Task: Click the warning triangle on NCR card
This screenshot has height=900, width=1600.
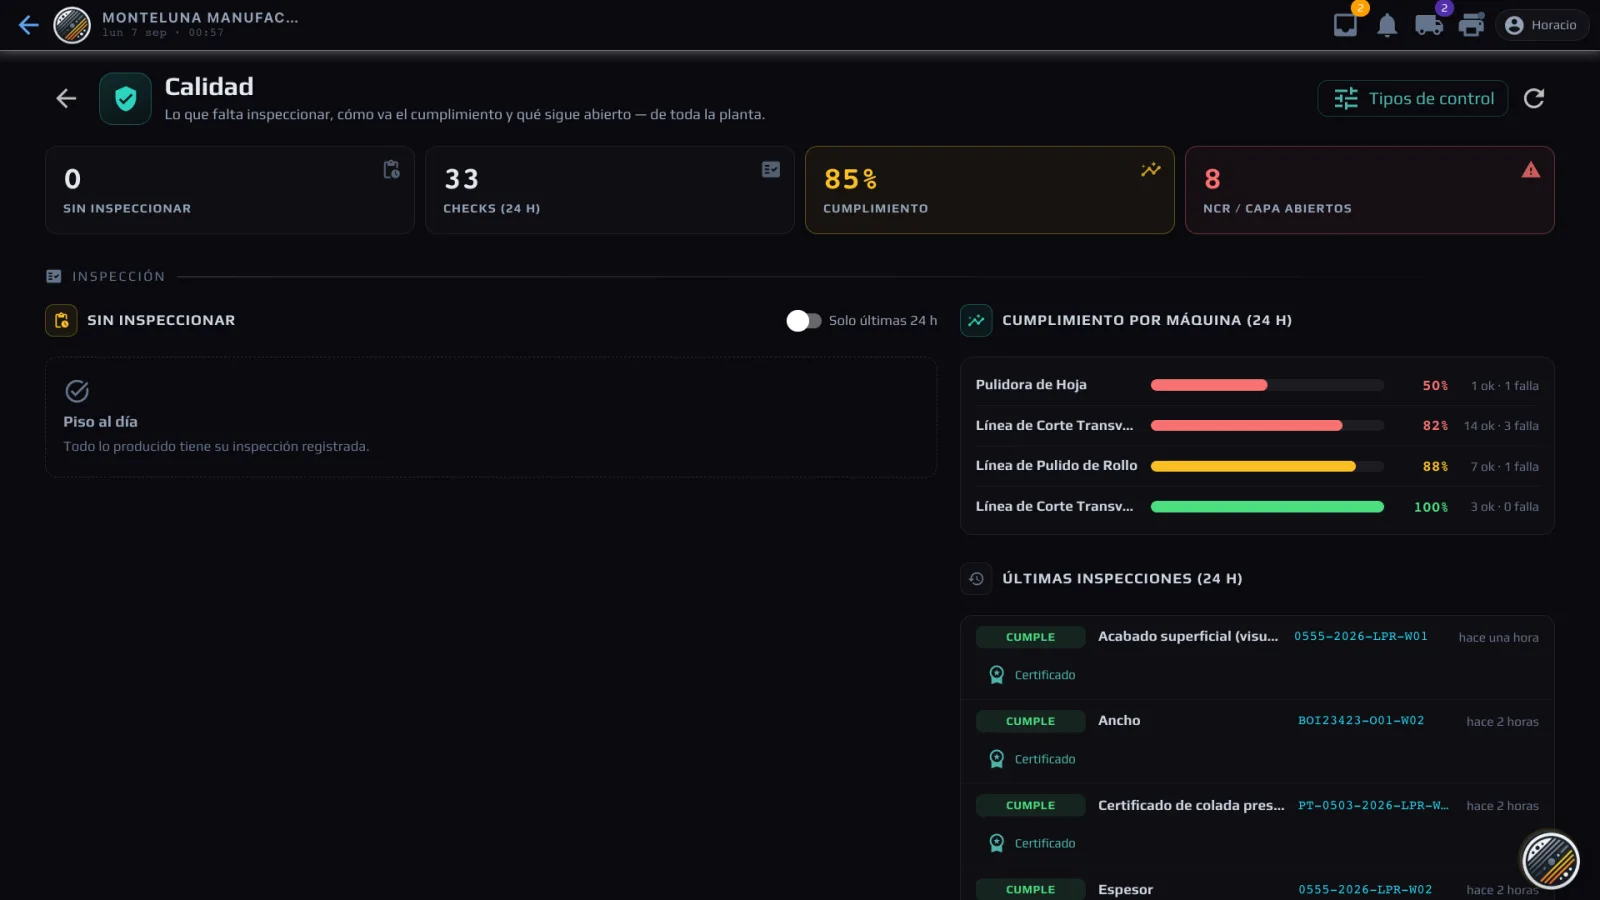Action: pyautogui.click(x=1531, y=170)
